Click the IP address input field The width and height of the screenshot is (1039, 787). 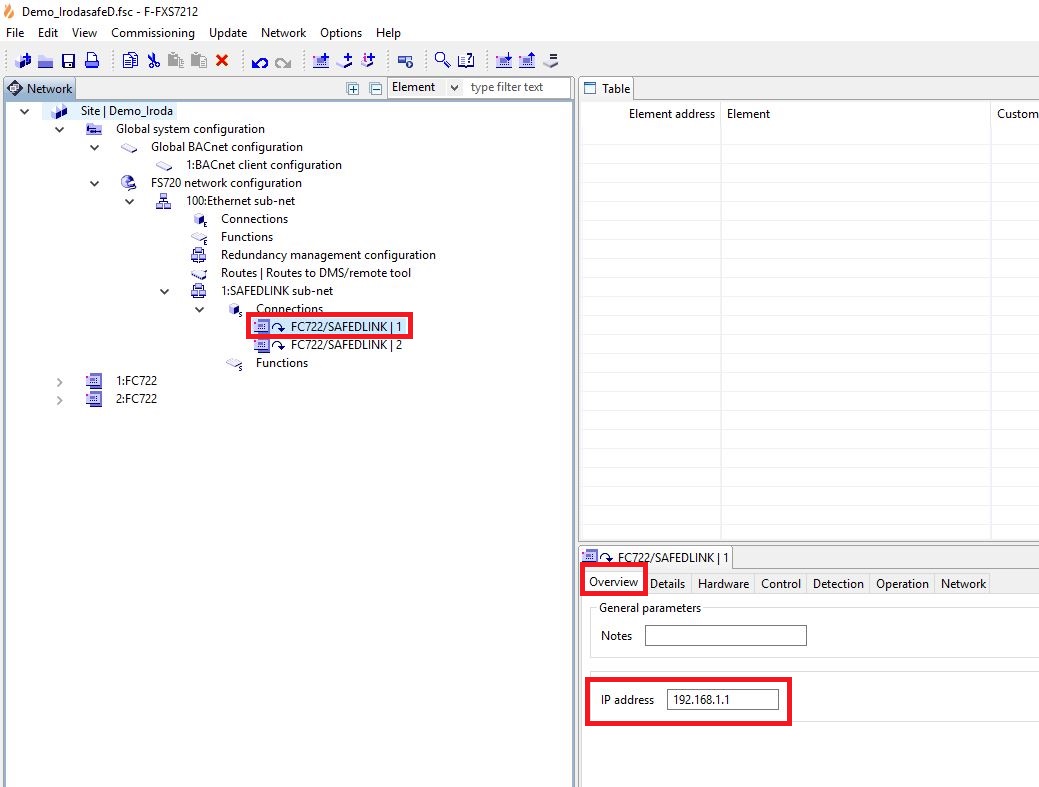point(722,700)
